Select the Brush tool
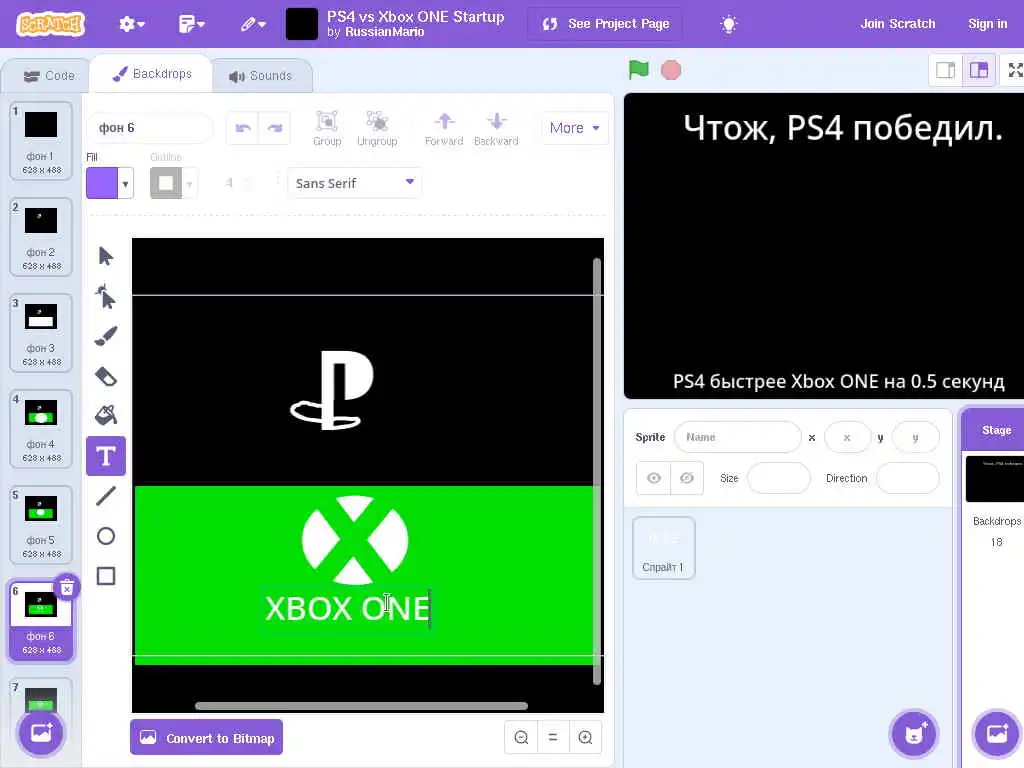This screenshot has height=768, width=1024. [106, 336]
